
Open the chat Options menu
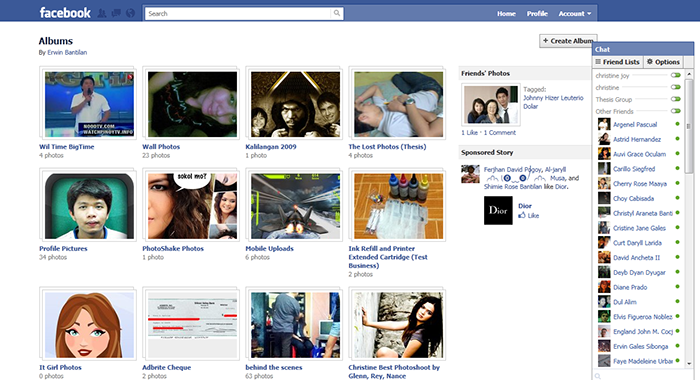click(663, 62)
